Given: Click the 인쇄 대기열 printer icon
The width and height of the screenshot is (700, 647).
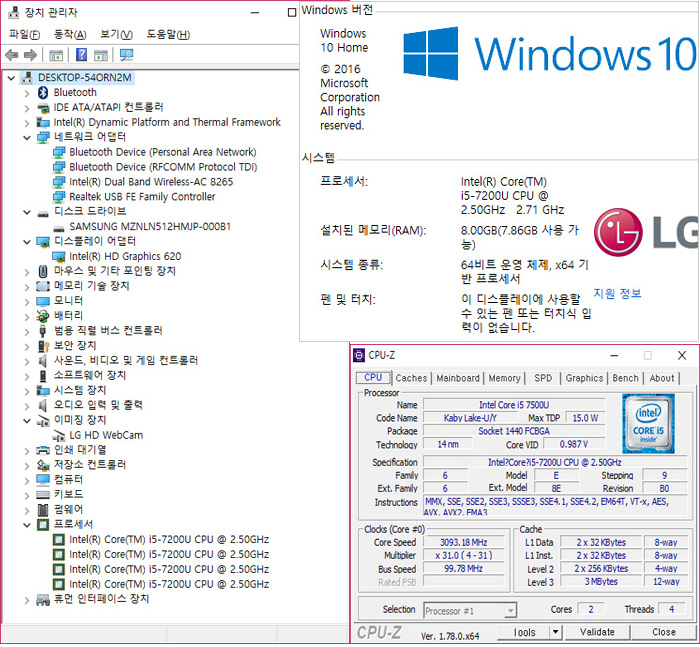Looking at the screenshot, I should click(43, 450).
